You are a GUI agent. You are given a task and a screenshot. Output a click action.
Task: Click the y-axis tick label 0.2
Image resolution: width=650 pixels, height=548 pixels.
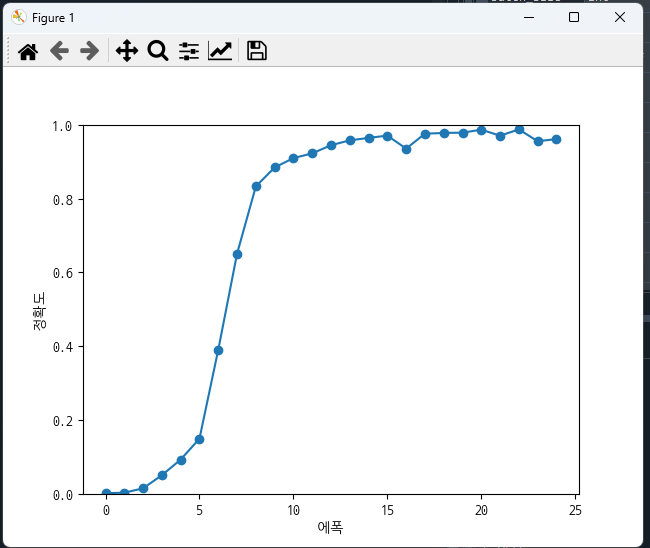62,421
